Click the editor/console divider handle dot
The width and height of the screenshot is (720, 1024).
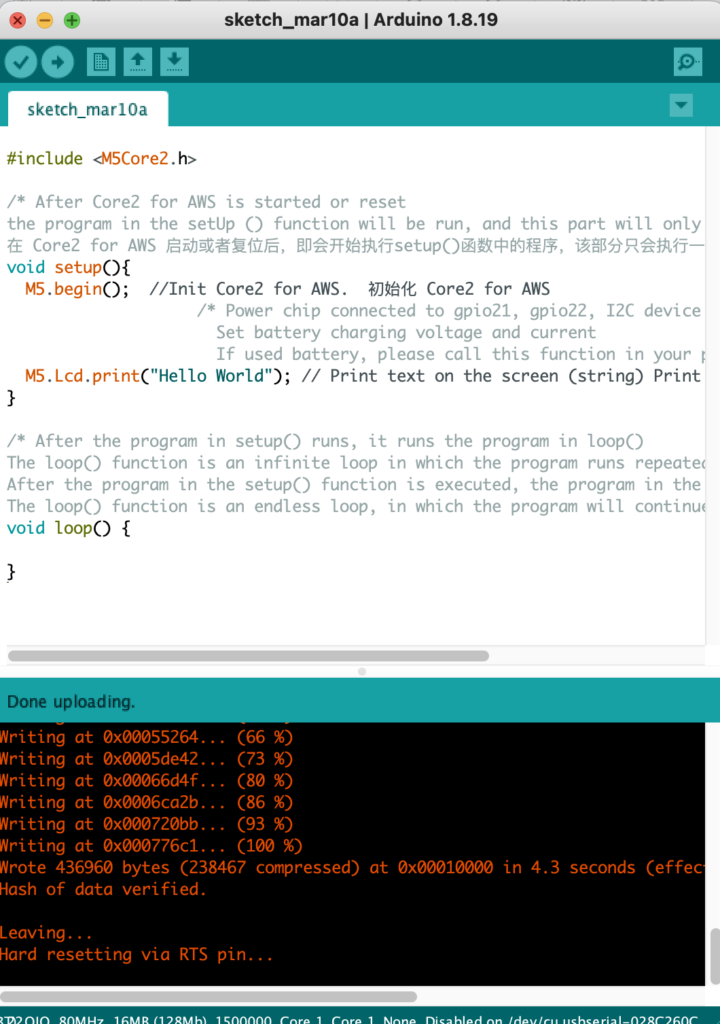[362, 671]
